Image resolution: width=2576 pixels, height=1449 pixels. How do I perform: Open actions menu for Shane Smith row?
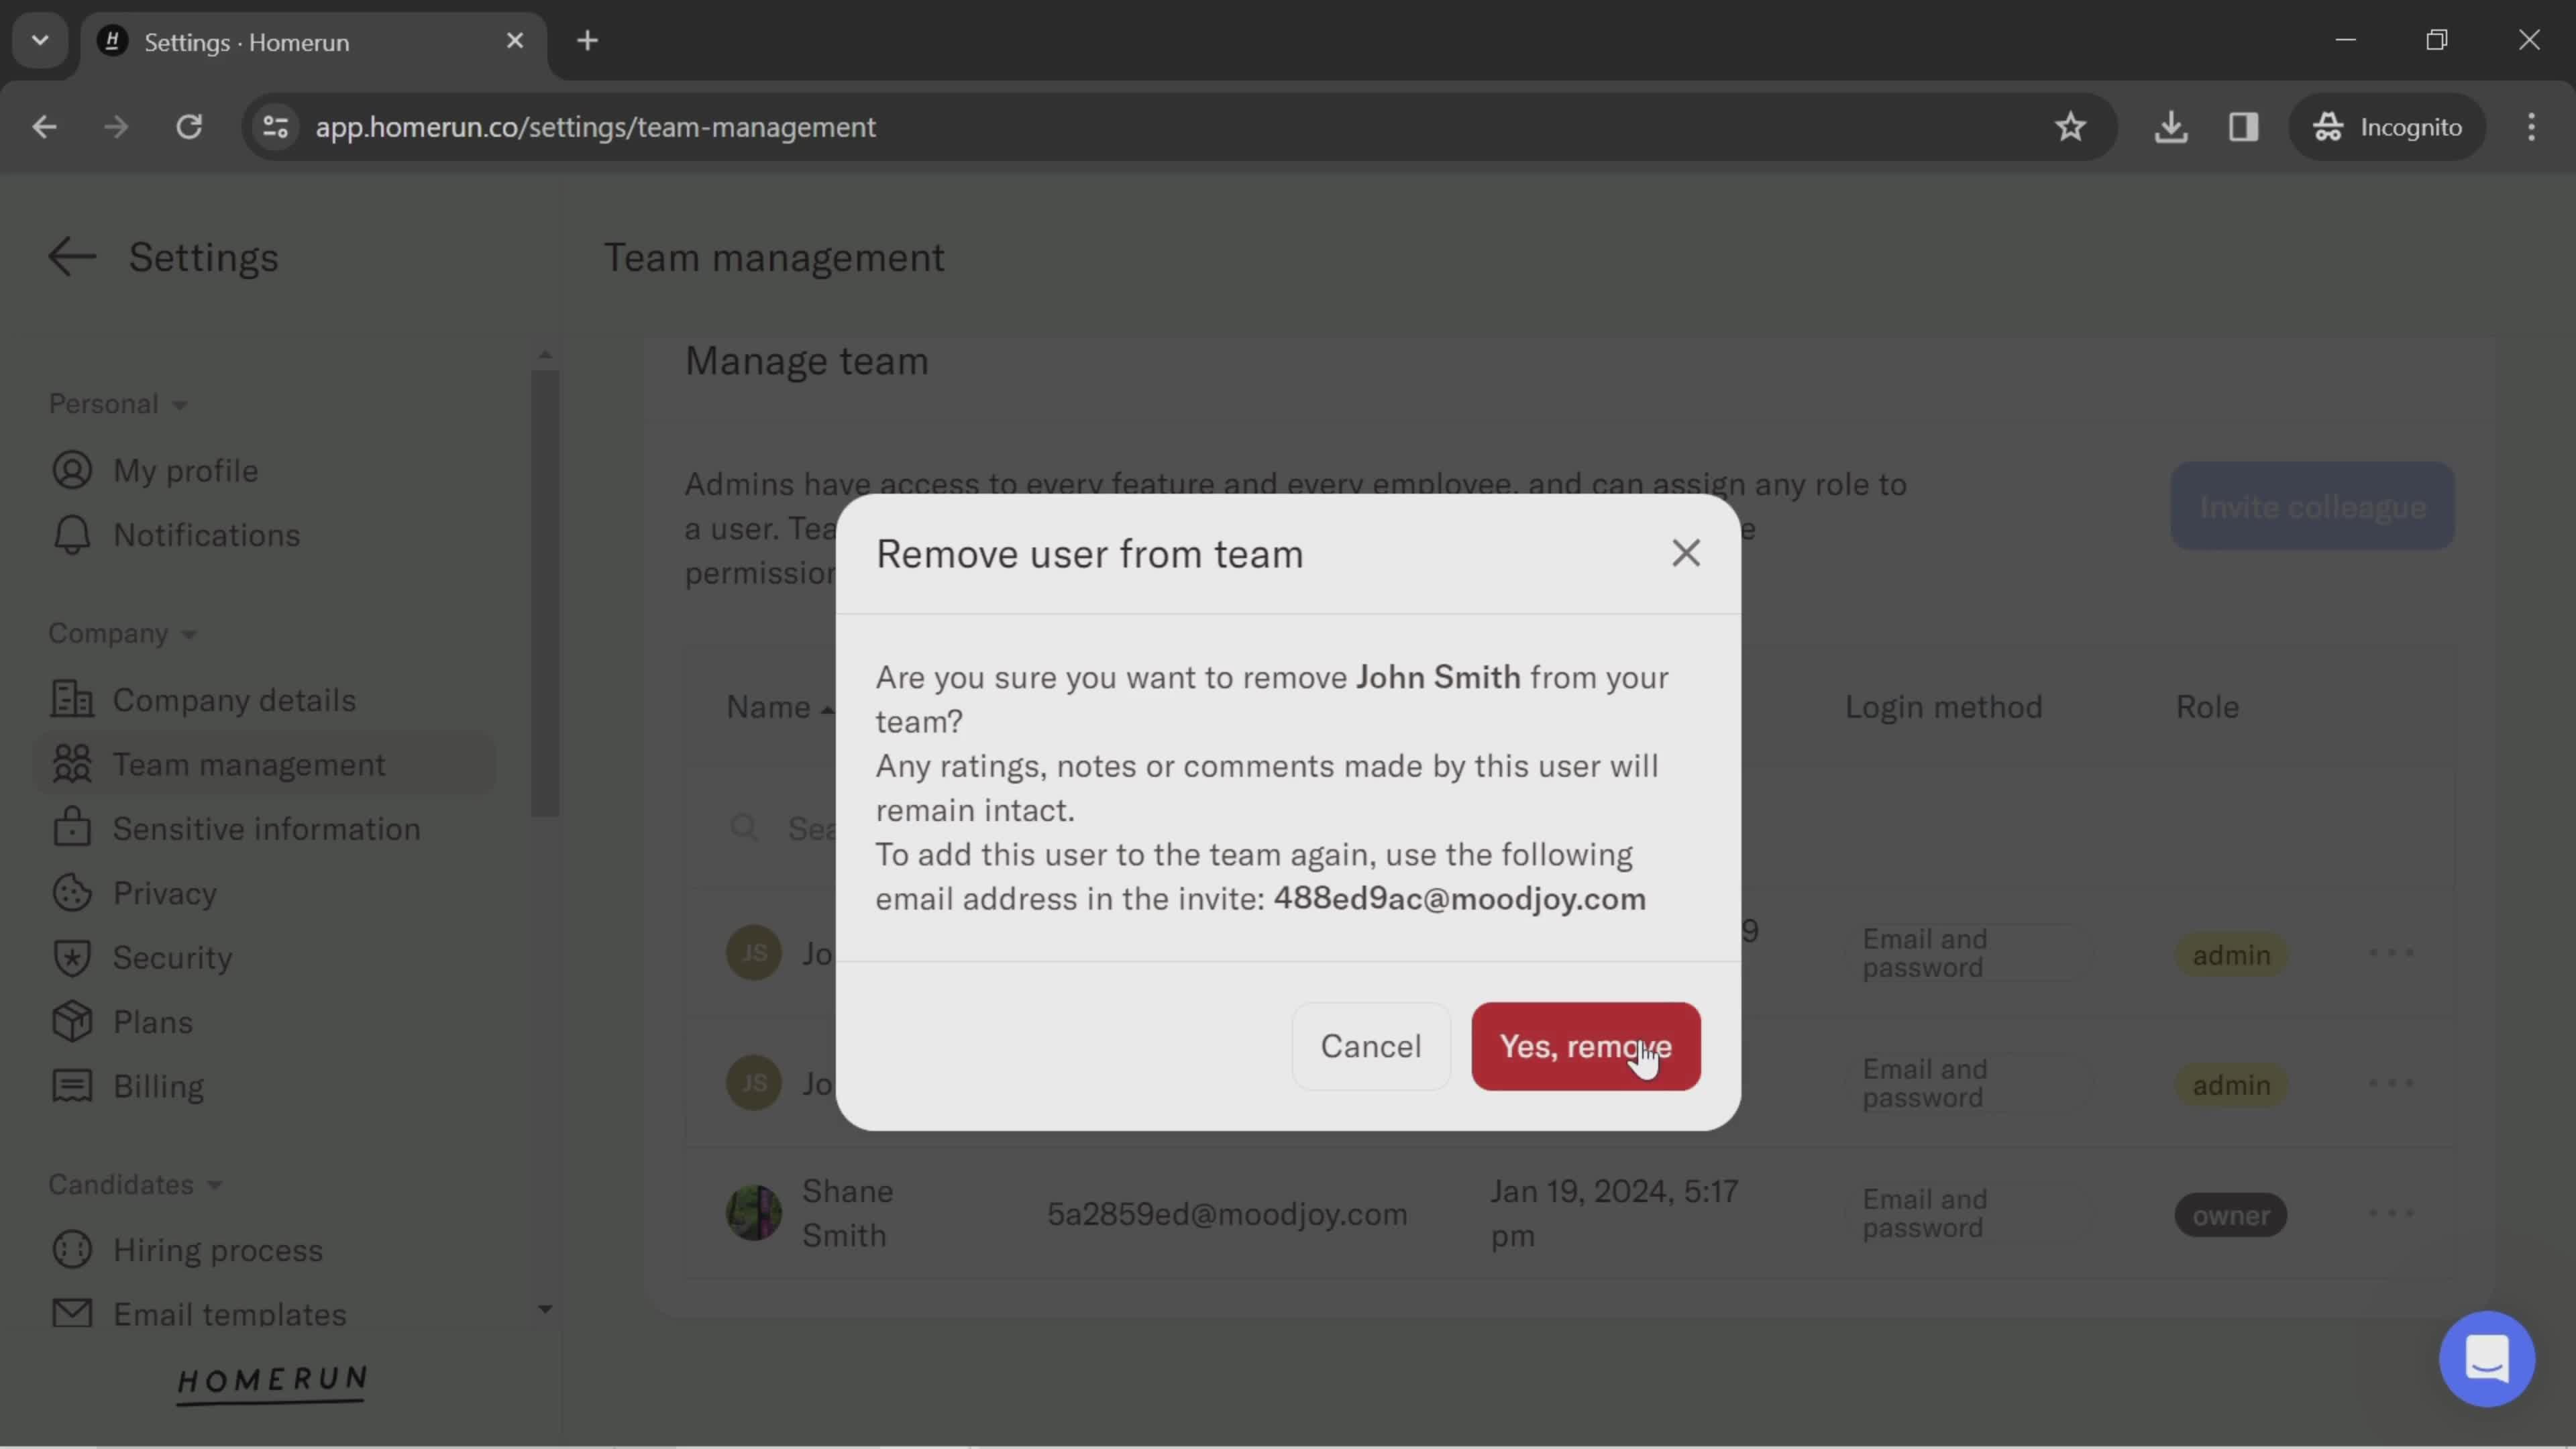pyautogui.click(x=2391, y=1214)
